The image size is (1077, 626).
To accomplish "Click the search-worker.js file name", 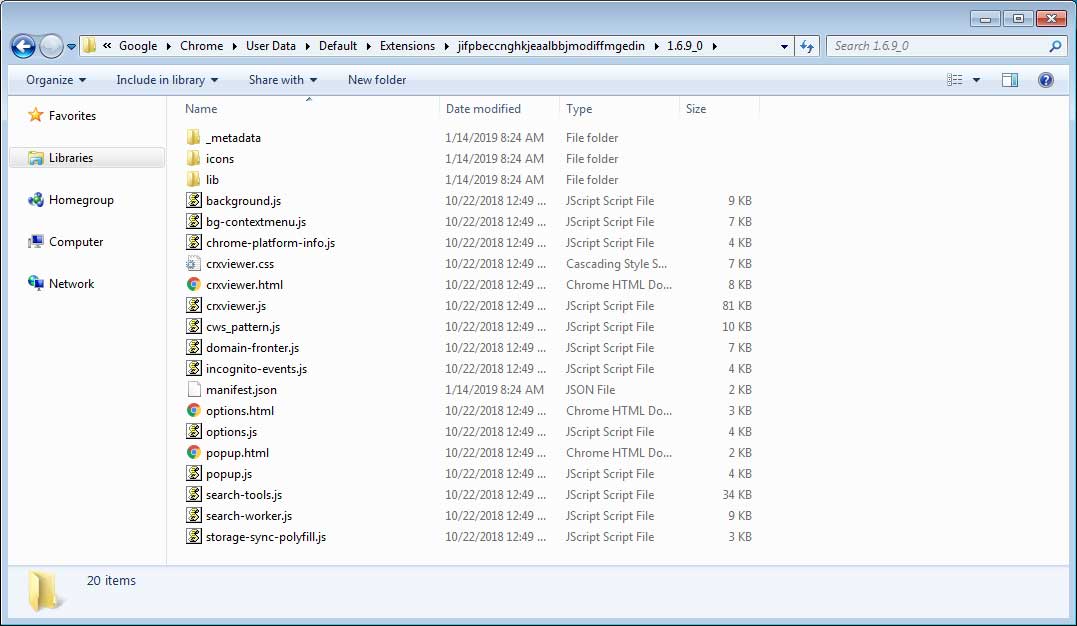I will (x=249, y=515).
